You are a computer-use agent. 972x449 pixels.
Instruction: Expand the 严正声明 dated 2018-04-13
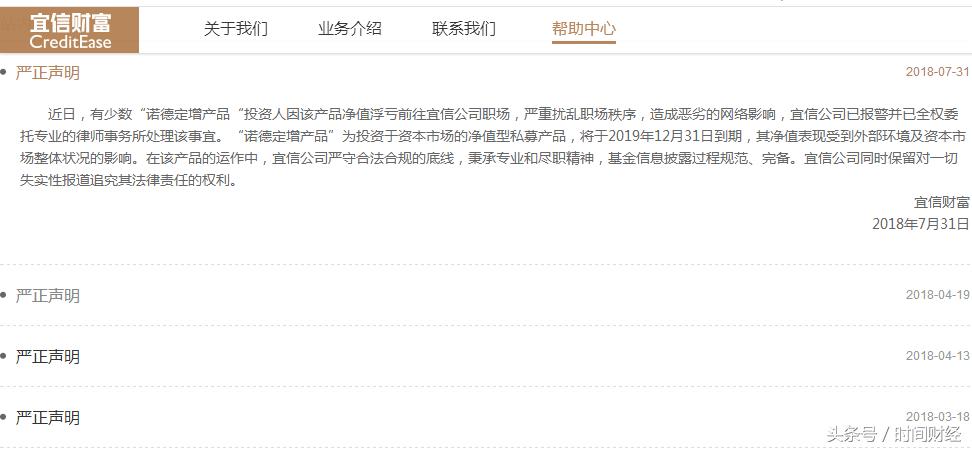[48, 357]
